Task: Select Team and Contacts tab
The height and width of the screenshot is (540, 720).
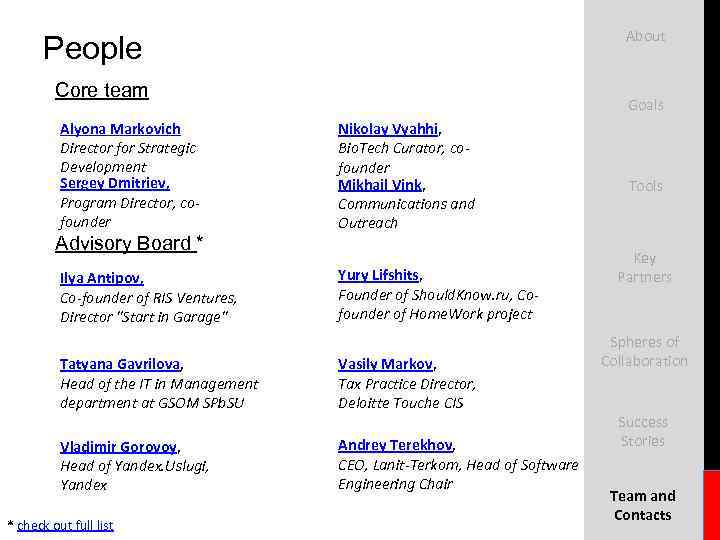Action: tap(643, 505)
